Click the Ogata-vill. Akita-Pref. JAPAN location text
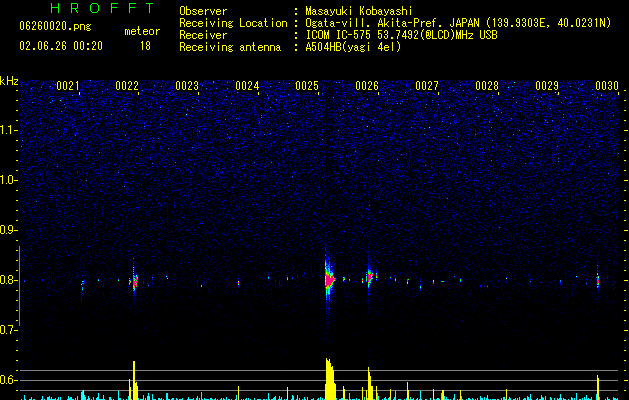This screenshot has width=629, height=400. [458, 23]
